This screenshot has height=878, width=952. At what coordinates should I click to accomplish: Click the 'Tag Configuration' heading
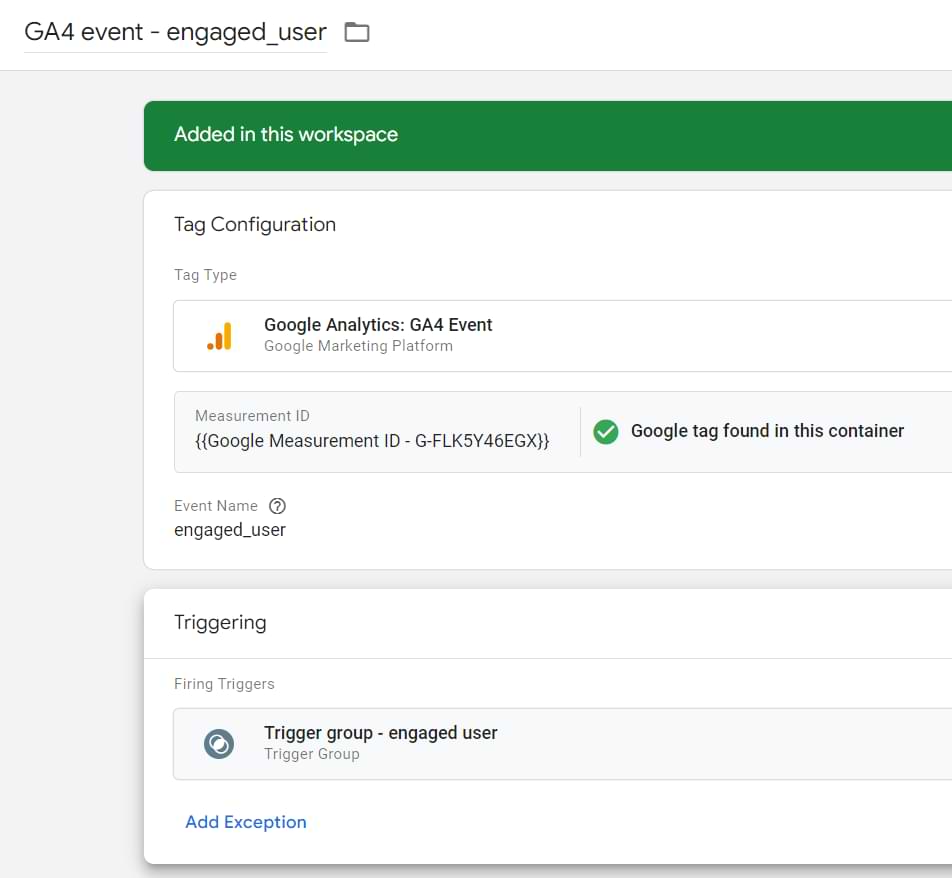[255, 224]
